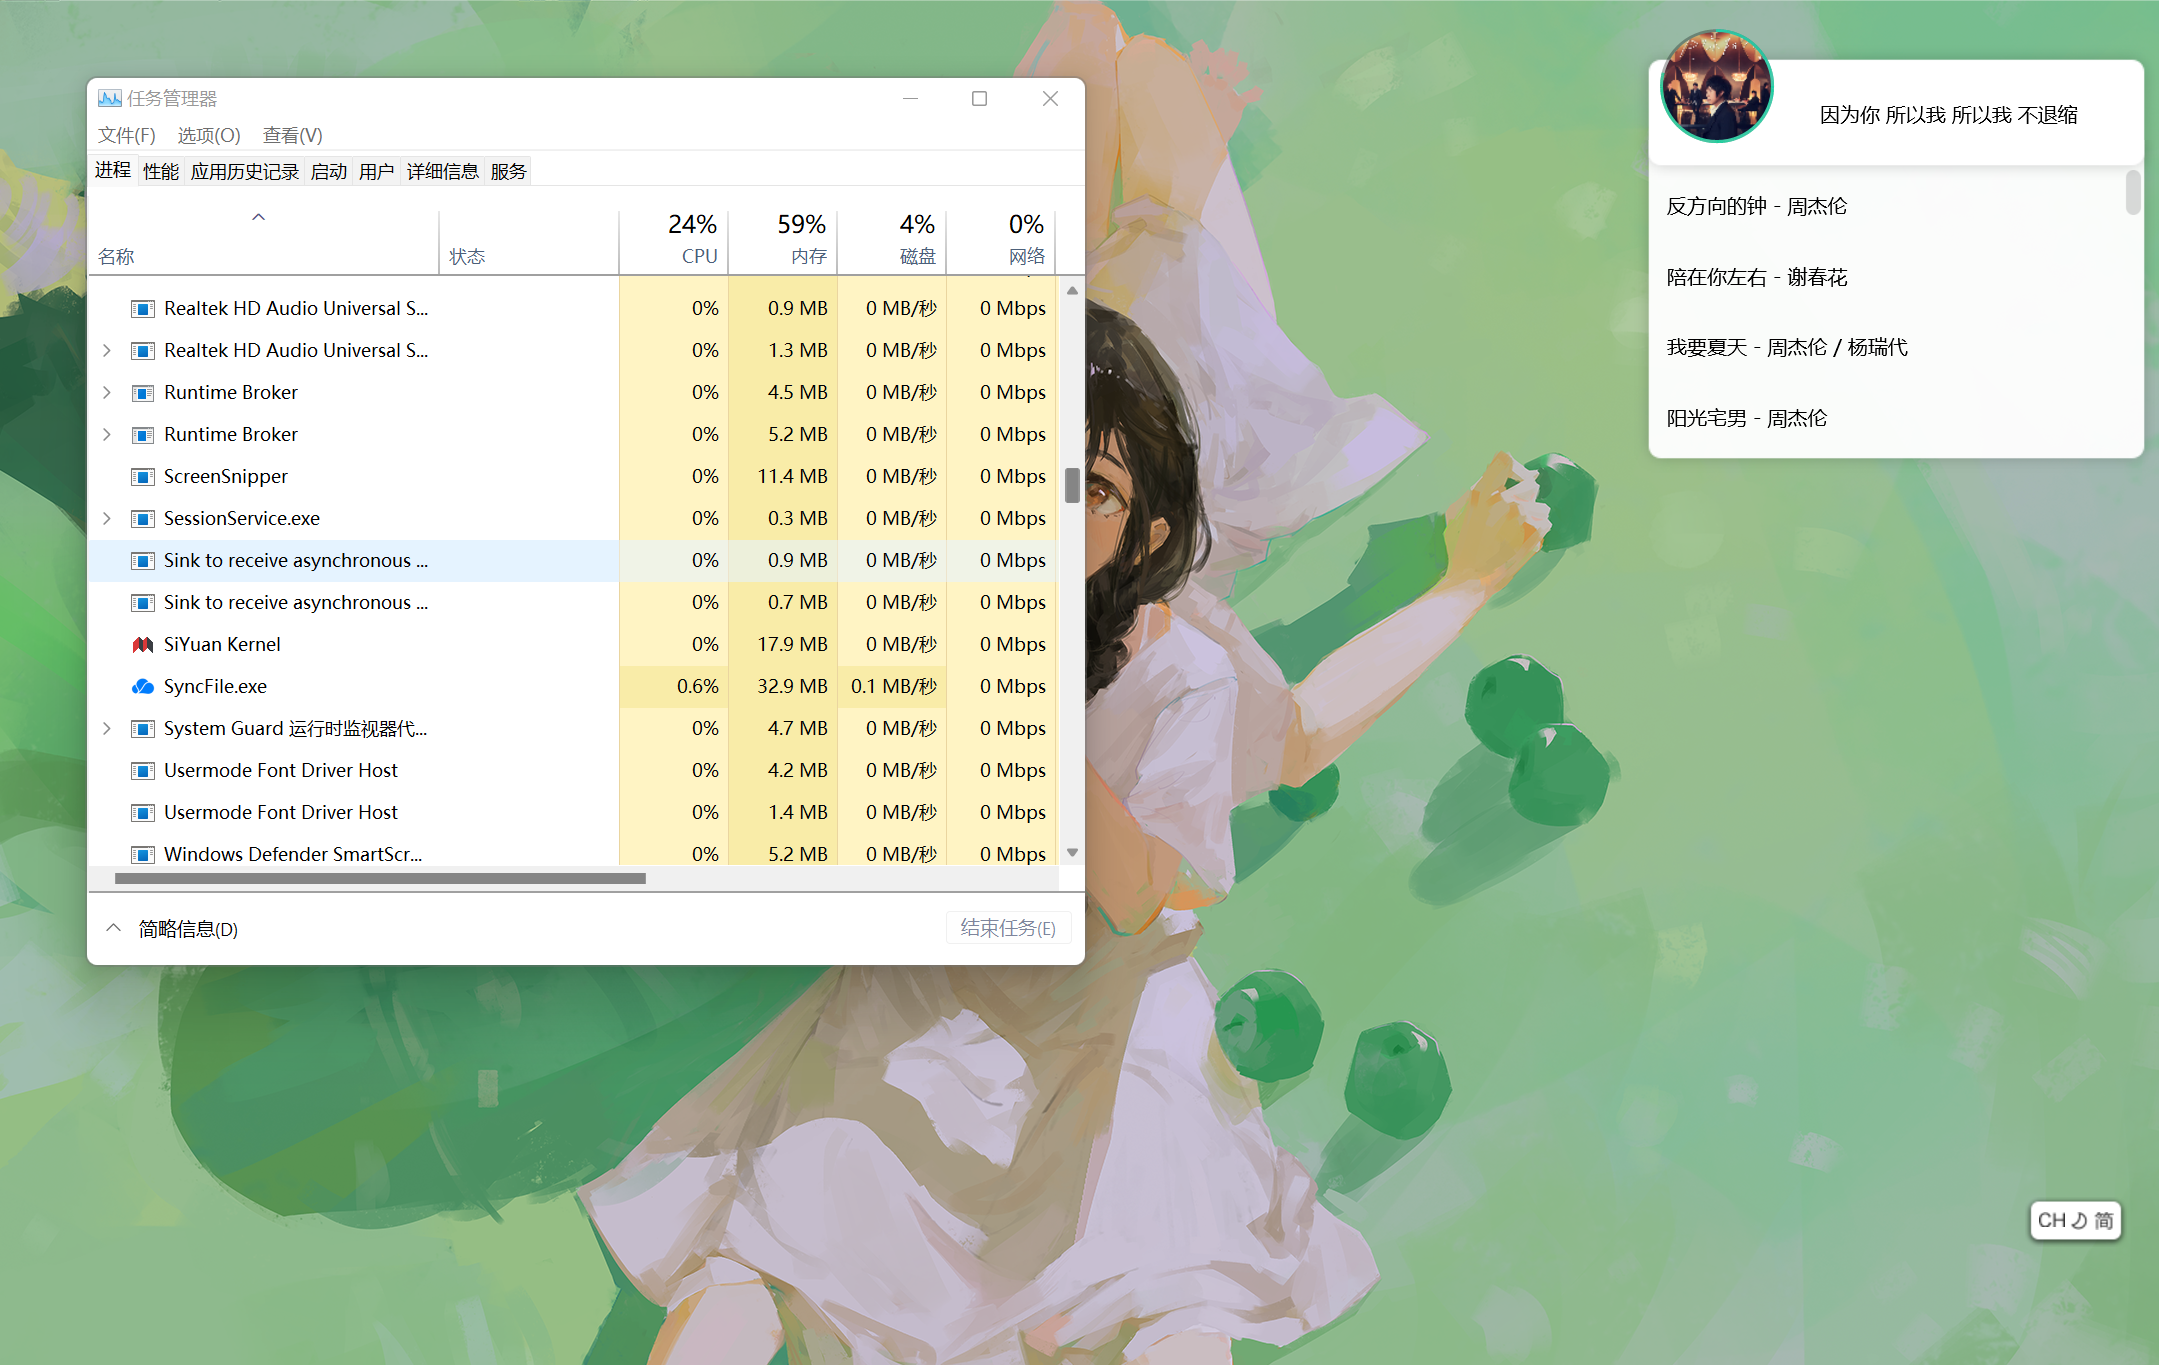Open the 详细信息 tab

[442, 171]
